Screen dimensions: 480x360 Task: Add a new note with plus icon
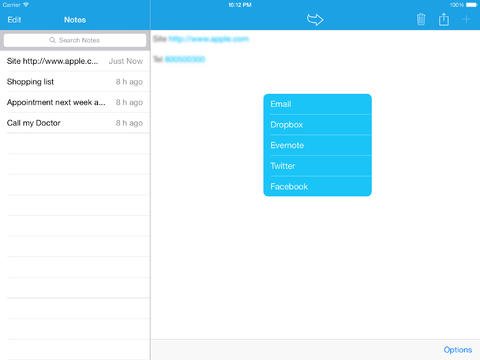[466, 20]
